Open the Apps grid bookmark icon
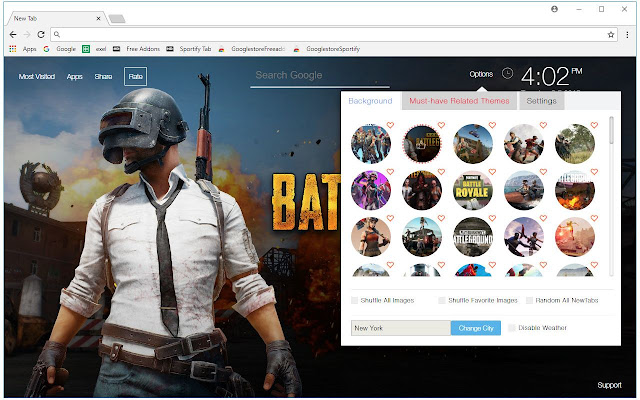This screenshot has width=640, height=400. [x=13, y=49]
